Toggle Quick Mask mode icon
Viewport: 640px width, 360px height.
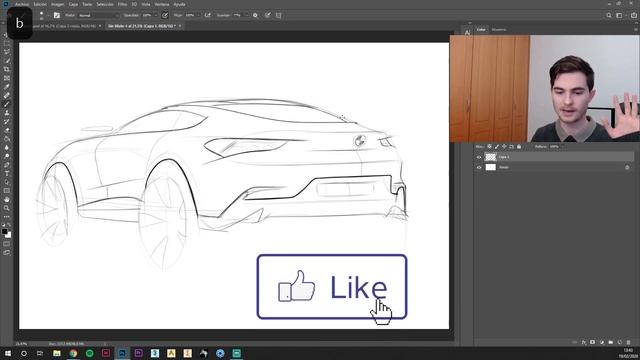[7, 244]
